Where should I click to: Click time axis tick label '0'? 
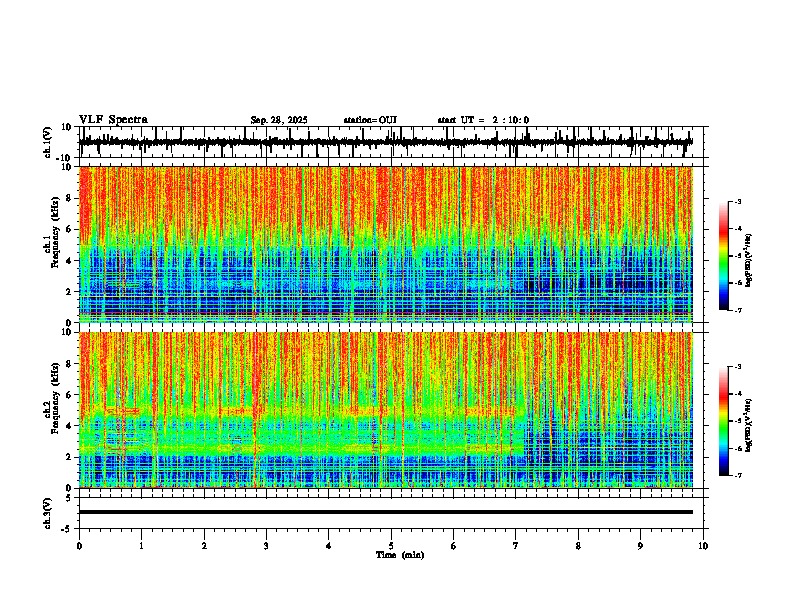click(x=79, y=545)
